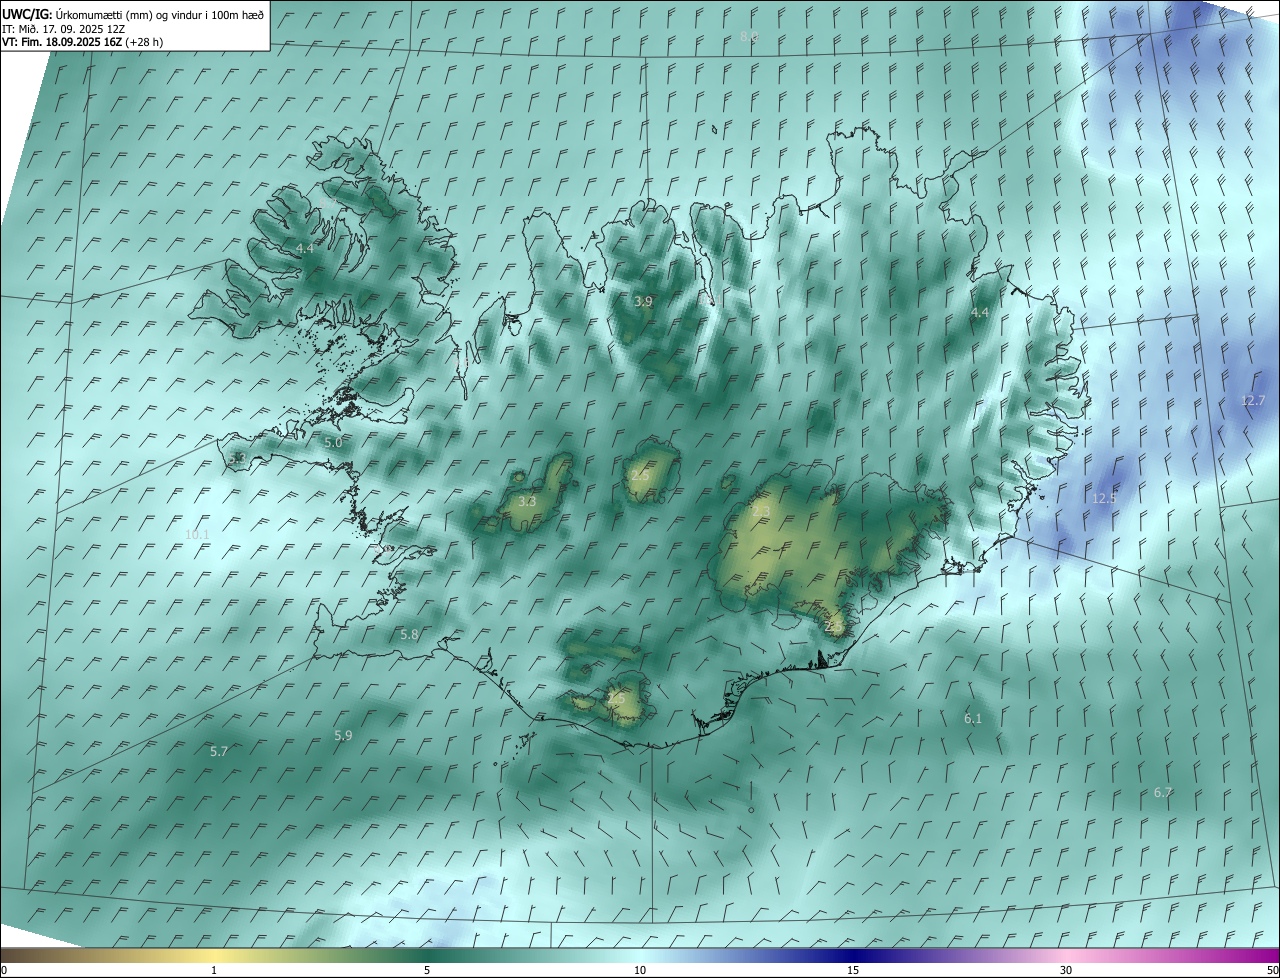The image size is (1280, 978).
Task: Click the 4.4 value label in the Westfjords
Action: click(x=305, y=247)
